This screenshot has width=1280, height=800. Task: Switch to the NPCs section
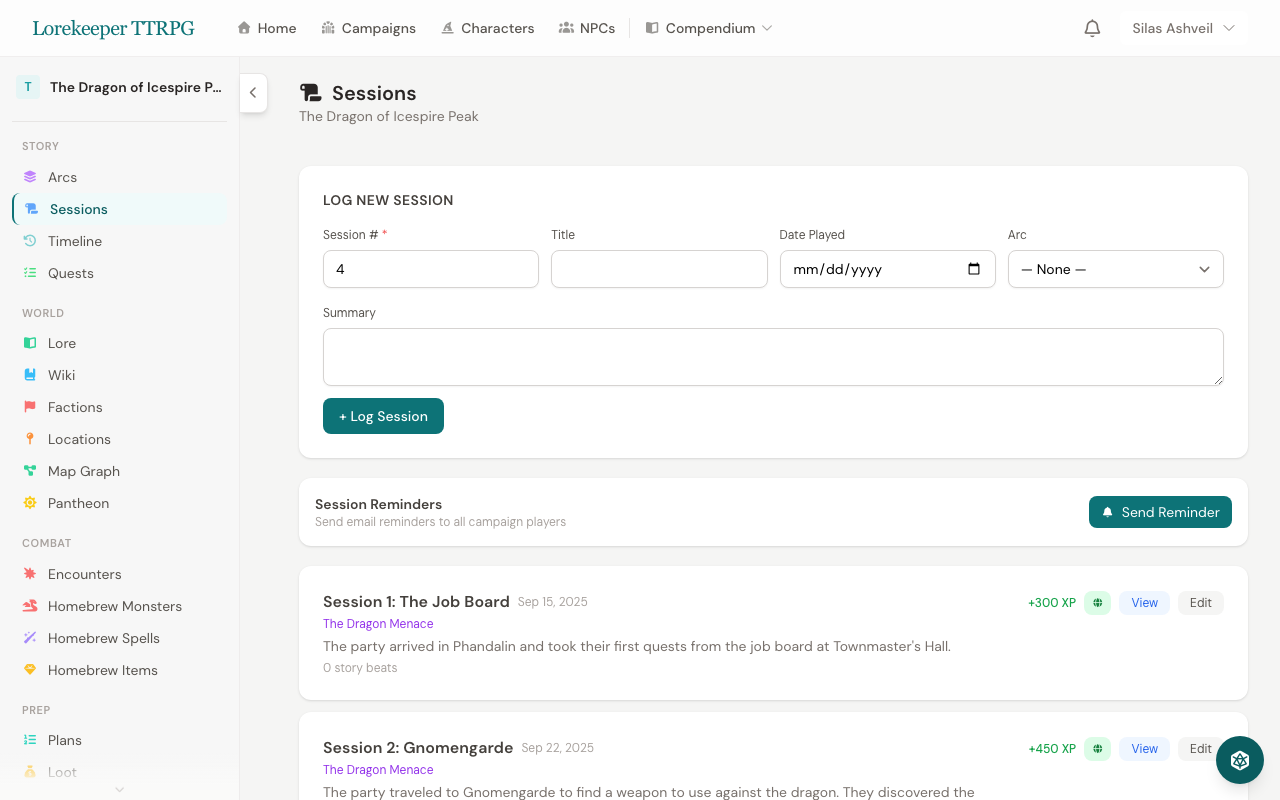587,28
